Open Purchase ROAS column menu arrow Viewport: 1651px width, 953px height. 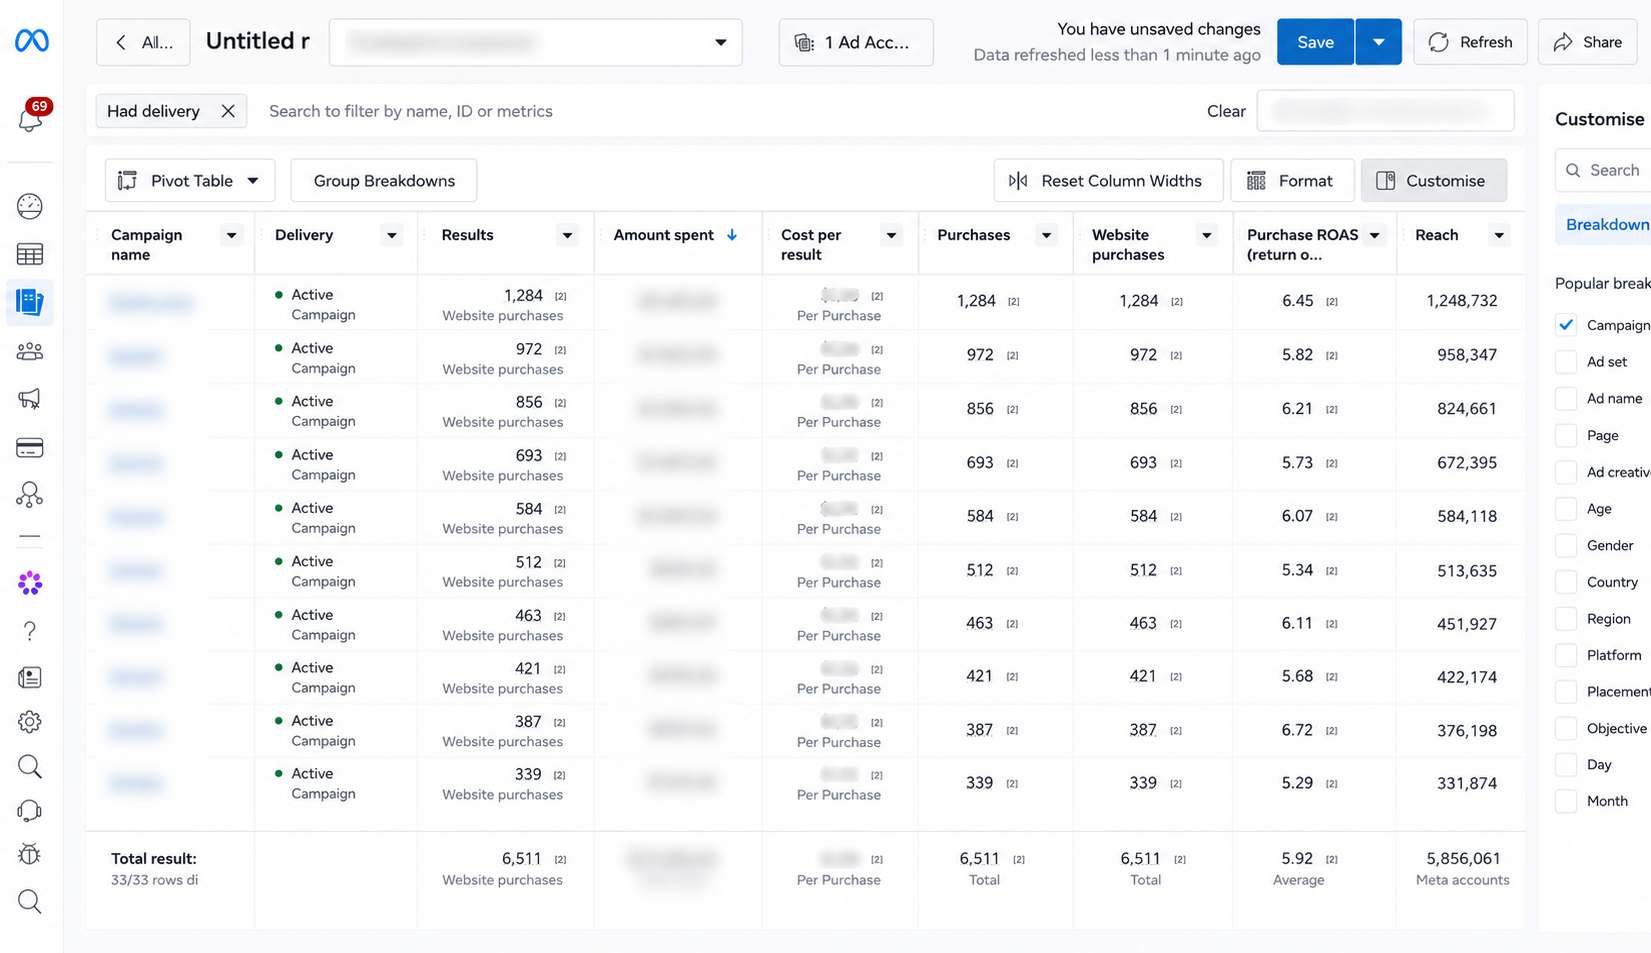point(1375,235)
